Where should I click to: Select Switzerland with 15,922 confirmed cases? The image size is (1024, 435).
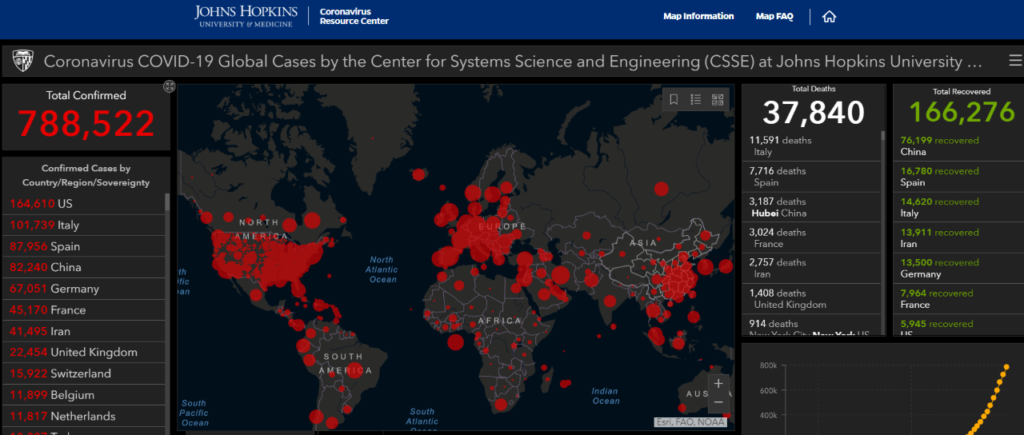coord(84,374)
